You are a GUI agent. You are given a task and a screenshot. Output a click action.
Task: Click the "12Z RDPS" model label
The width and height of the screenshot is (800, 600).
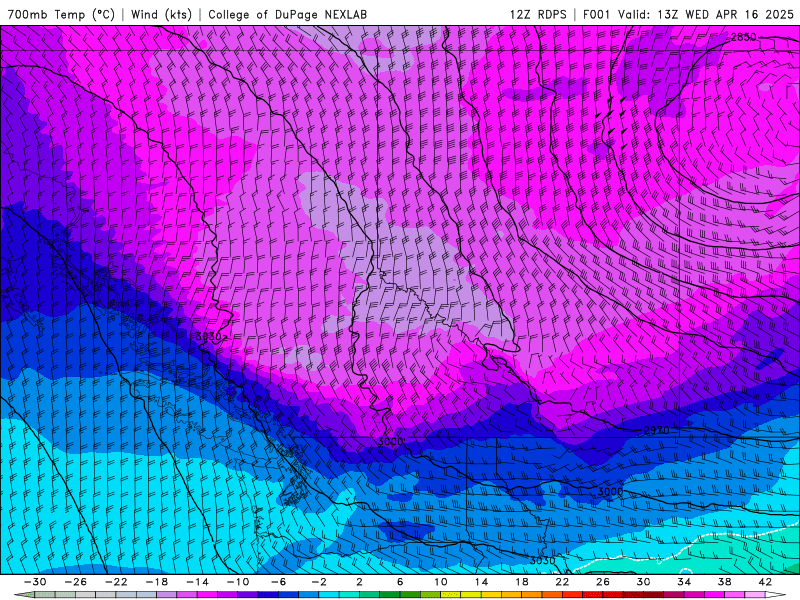[538, 14]
